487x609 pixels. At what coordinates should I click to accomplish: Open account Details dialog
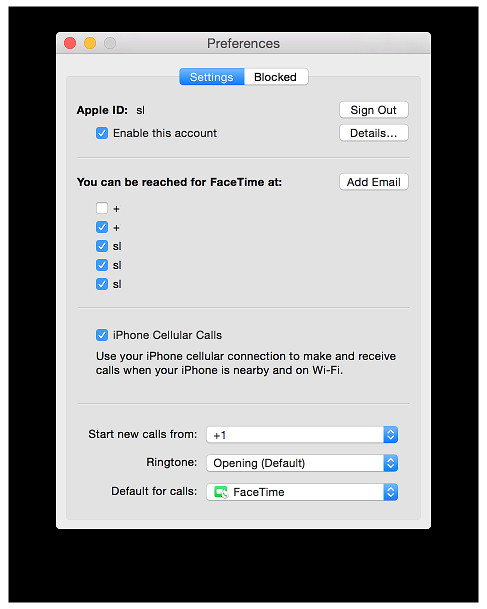pyautogui.click(x=374, y=133)
